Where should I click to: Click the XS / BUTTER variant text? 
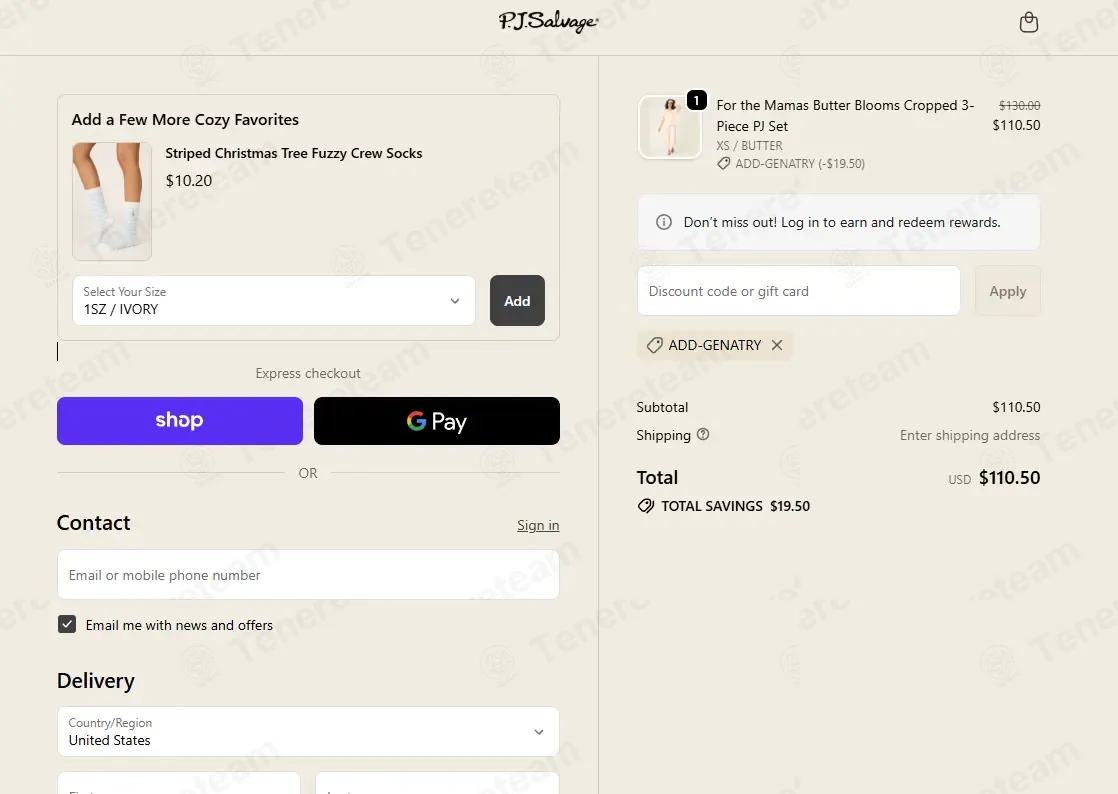coord(749,145)
